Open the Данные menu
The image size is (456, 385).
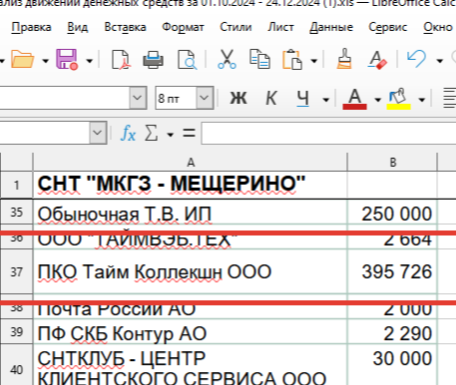[331, 27]
